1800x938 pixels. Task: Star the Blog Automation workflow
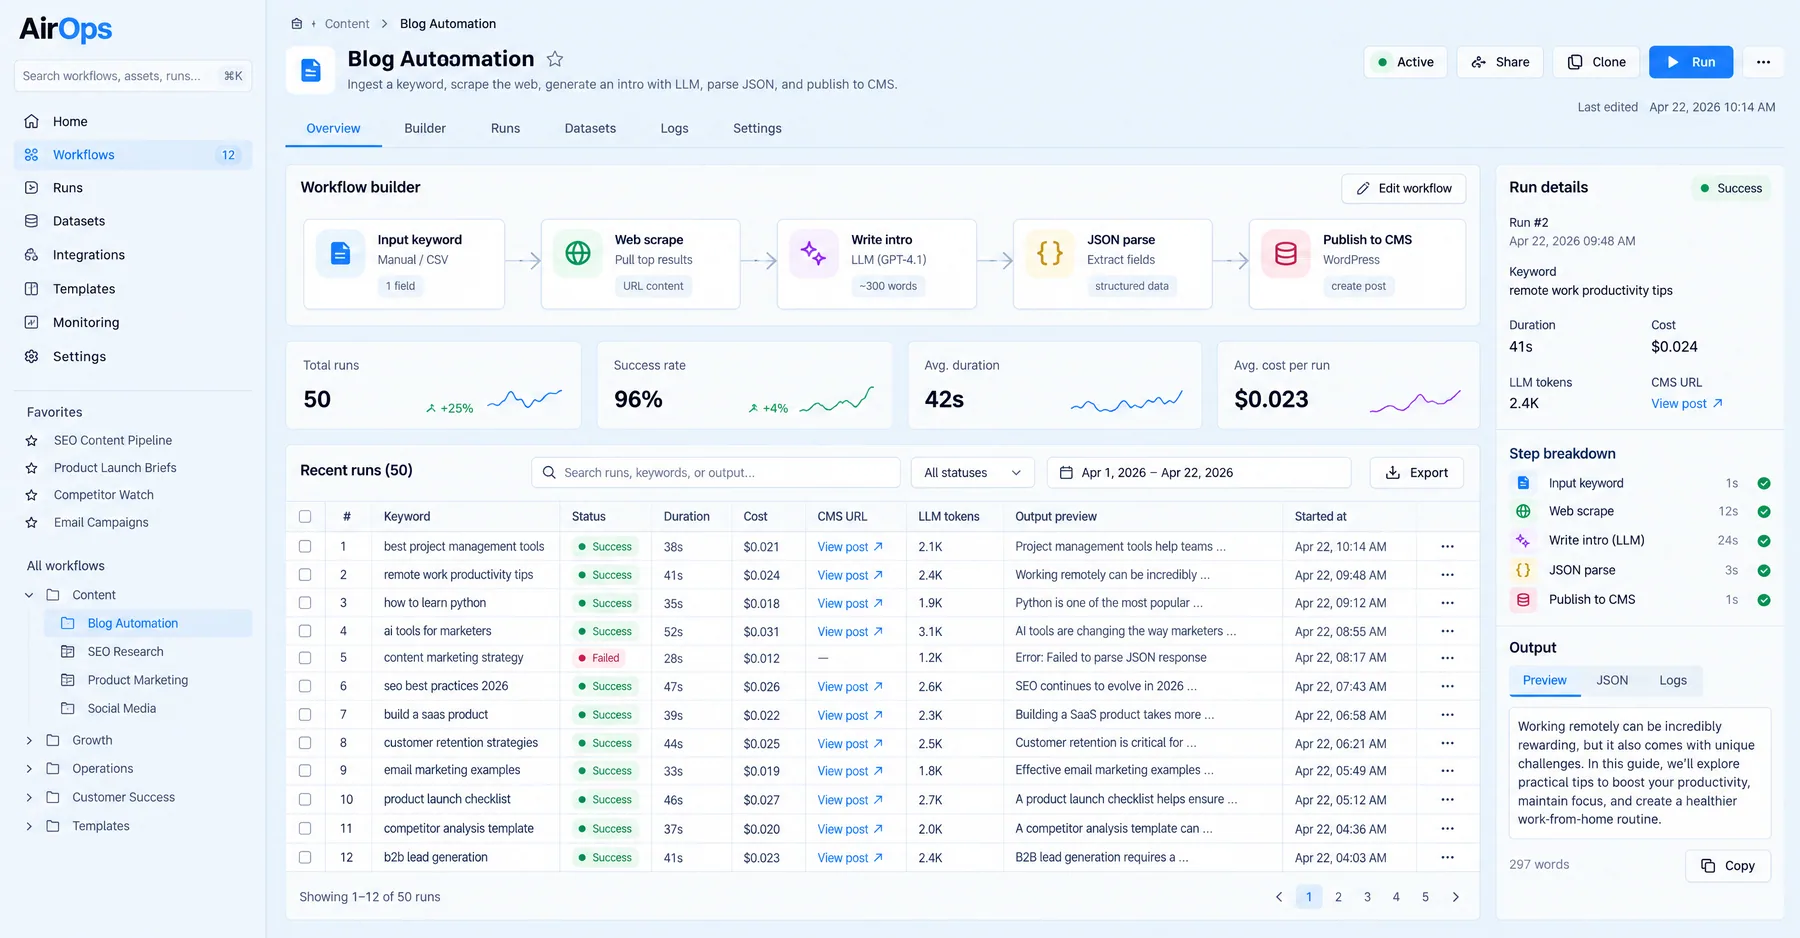pyautogui.click(x=555, y=59)
